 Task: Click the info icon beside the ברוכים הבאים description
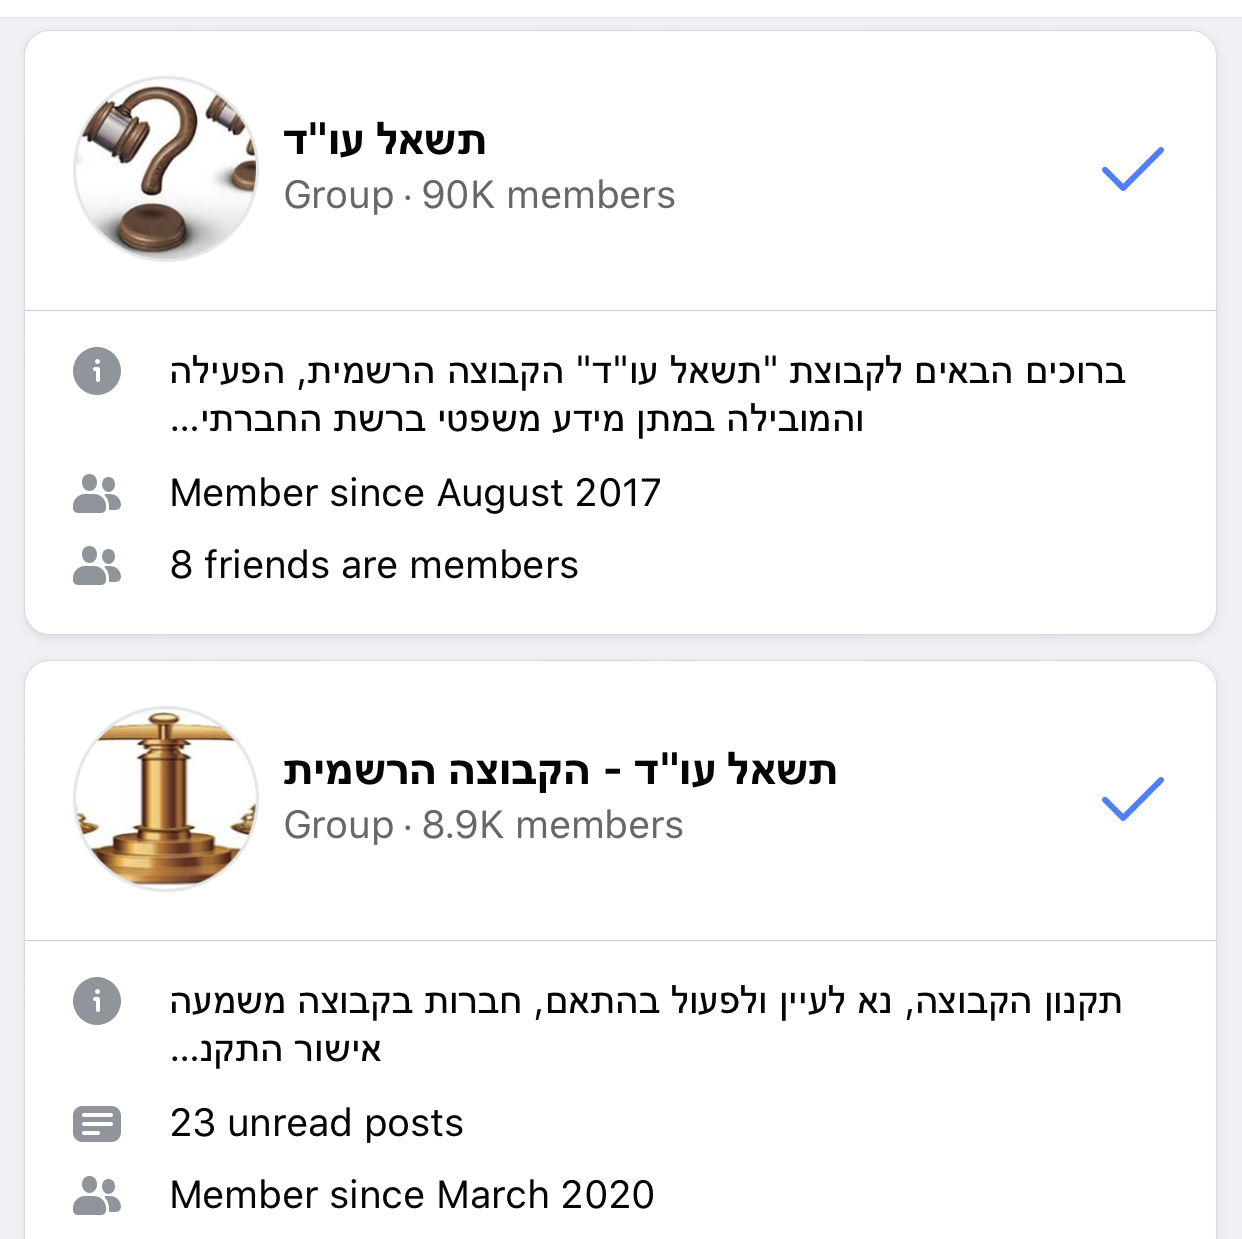[97, 372]
